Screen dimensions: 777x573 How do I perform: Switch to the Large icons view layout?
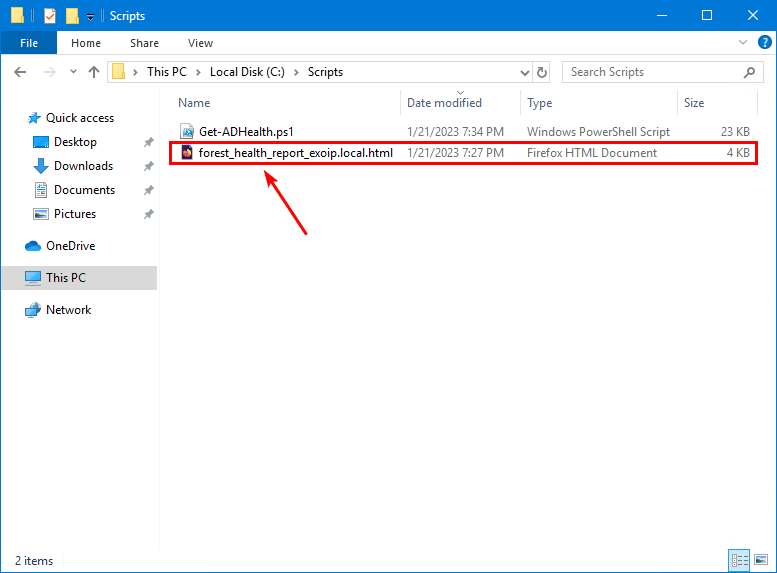click(761, 561)
